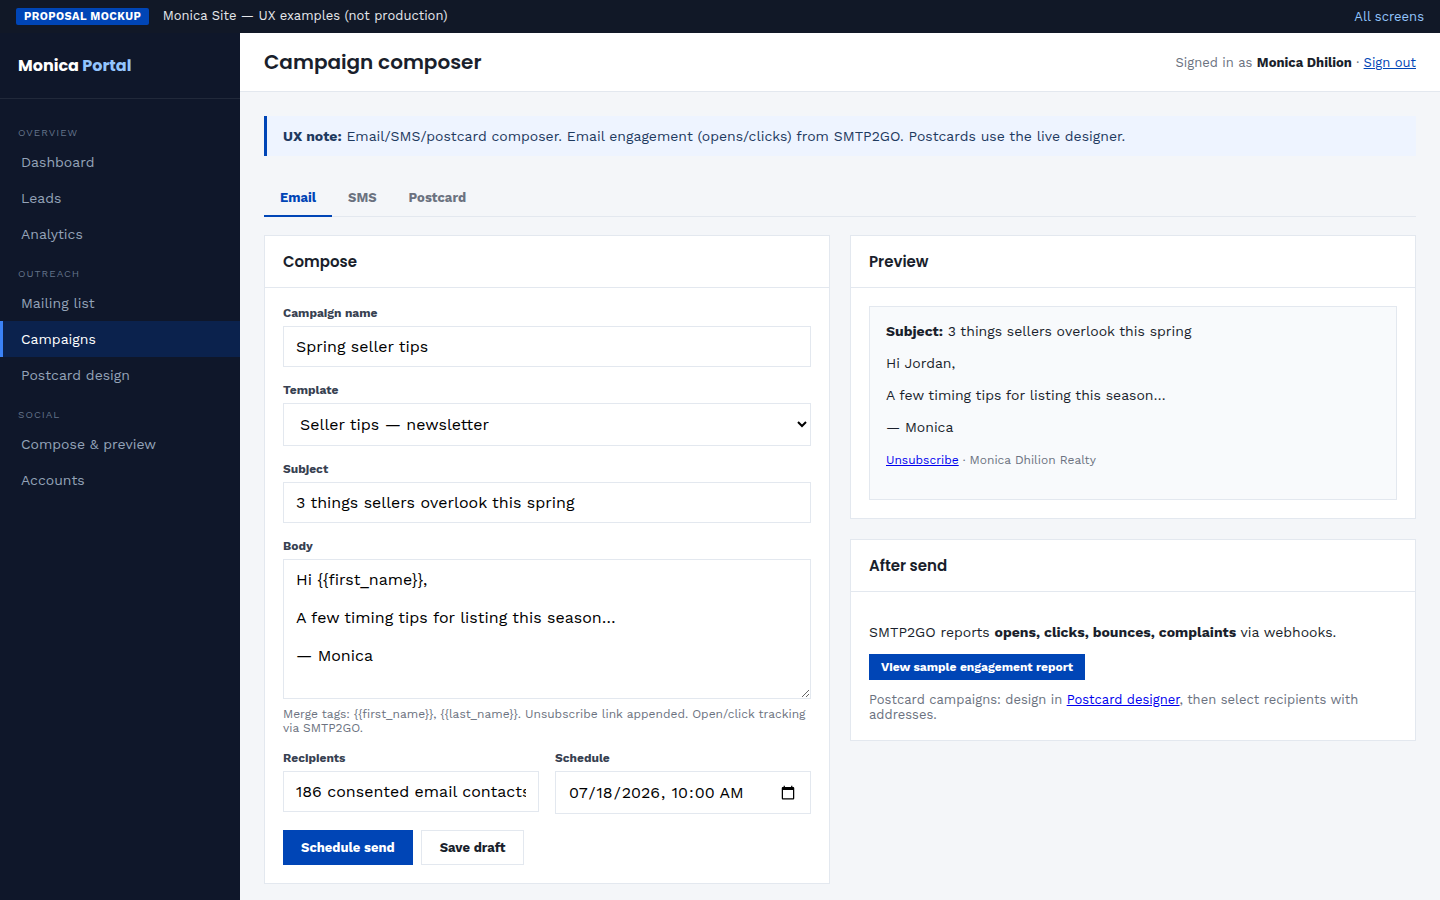This screenshot has width=1440, height=900.
Task: Click the Monica Portal logo
Action: (75, 65)
